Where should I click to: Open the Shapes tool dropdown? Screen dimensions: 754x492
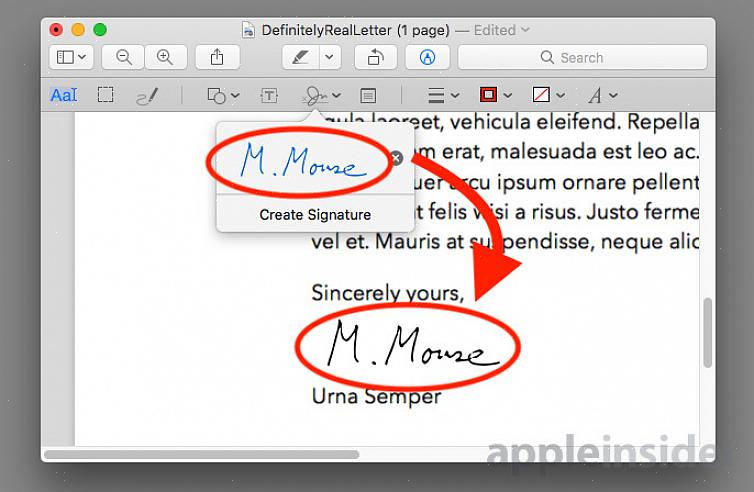(223, 95)
